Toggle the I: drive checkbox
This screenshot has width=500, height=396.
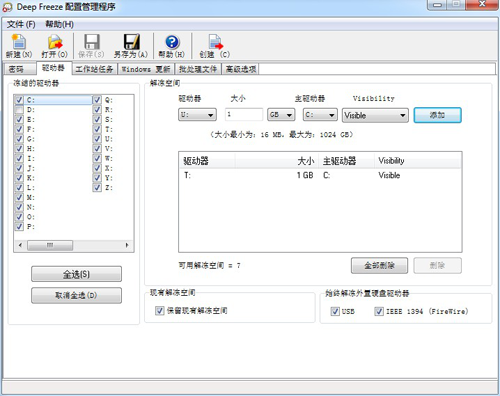[19, 158]
